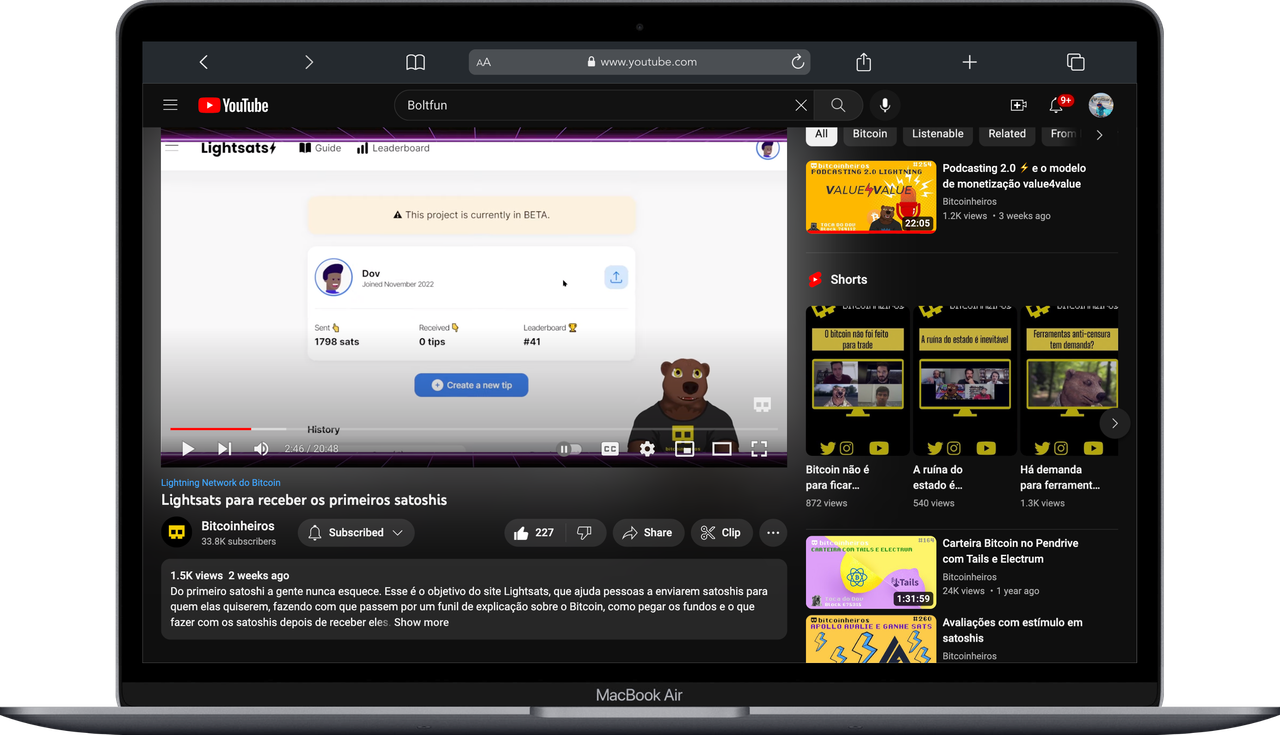Open the Bitcoinheiros channel name link

pos(238,526)
